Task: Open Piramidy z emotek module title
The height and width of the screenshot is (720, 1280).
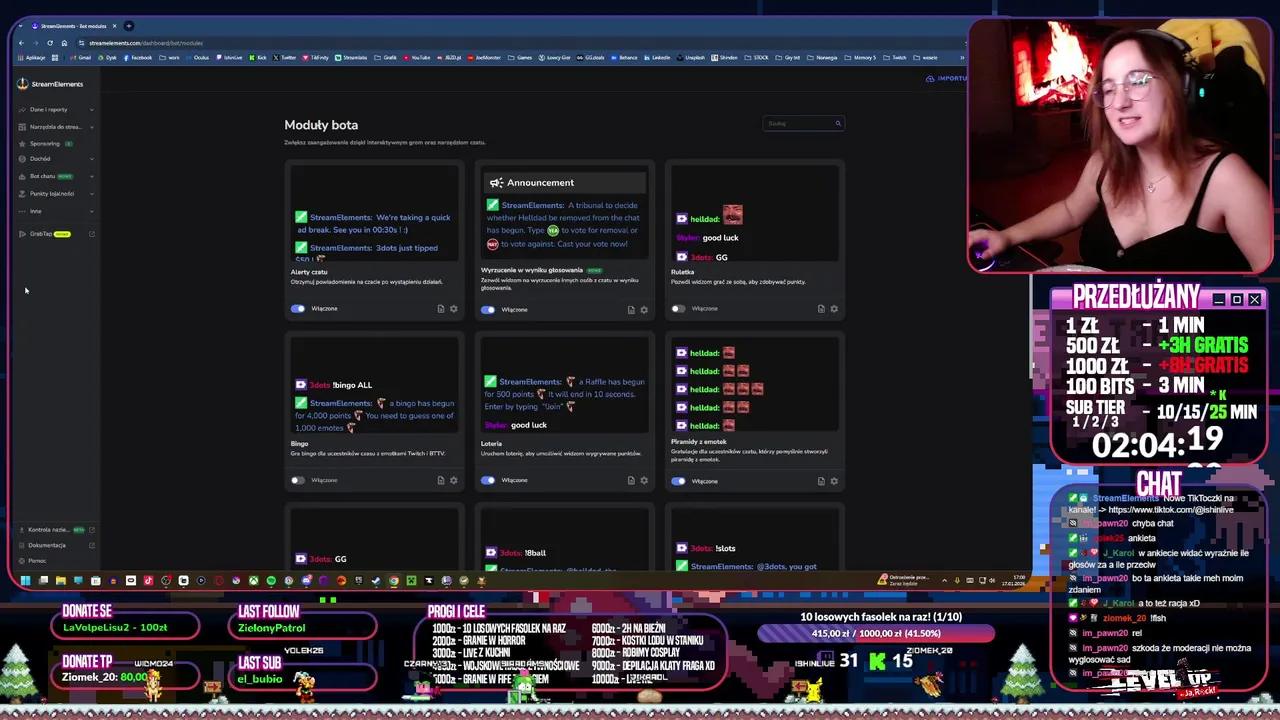Action: coord(699,442)
